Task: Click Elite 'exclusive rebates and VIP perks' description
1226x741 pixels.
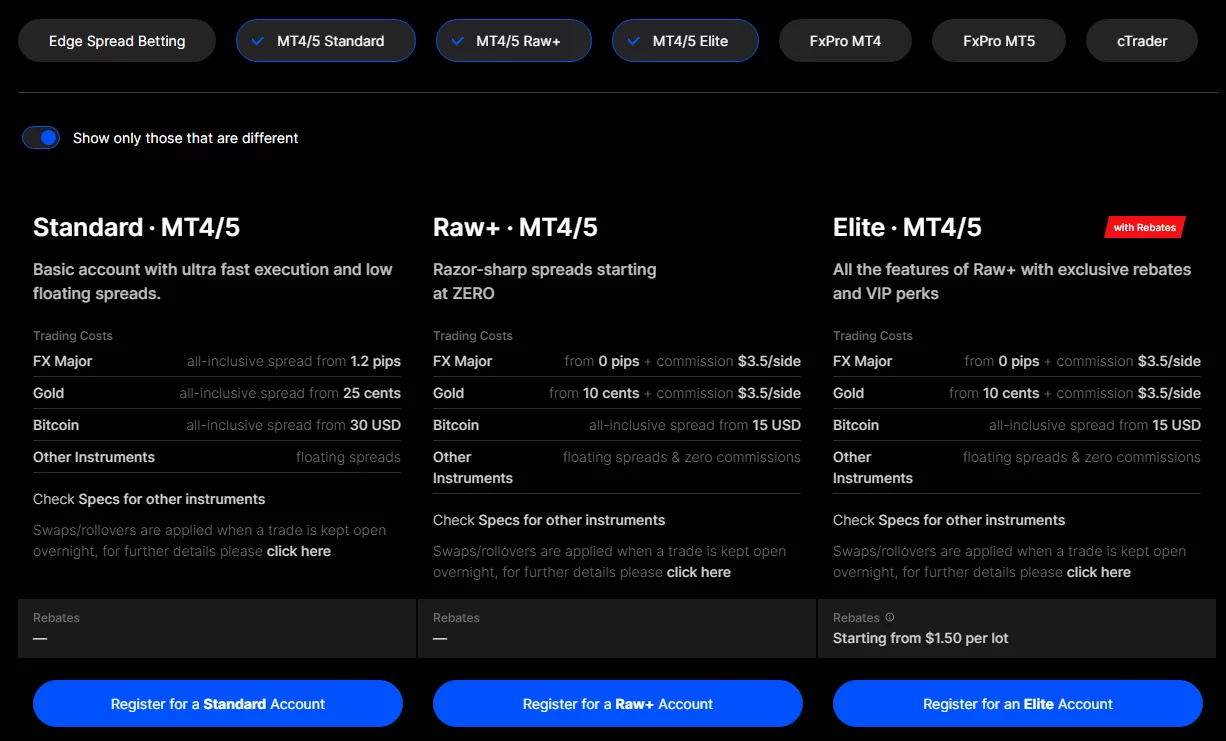Action: (x=1012, y=281)
